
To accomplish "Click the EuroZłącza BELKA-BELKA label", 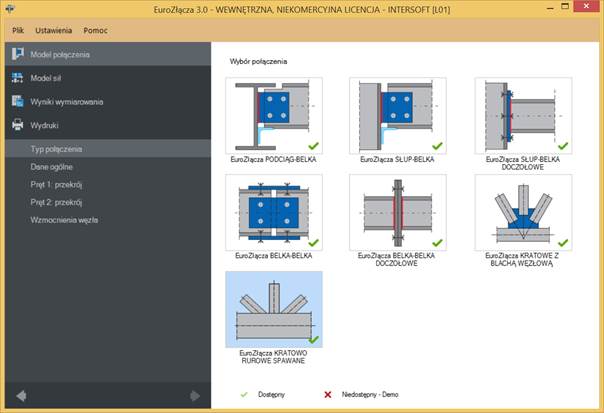I will 273,255.
